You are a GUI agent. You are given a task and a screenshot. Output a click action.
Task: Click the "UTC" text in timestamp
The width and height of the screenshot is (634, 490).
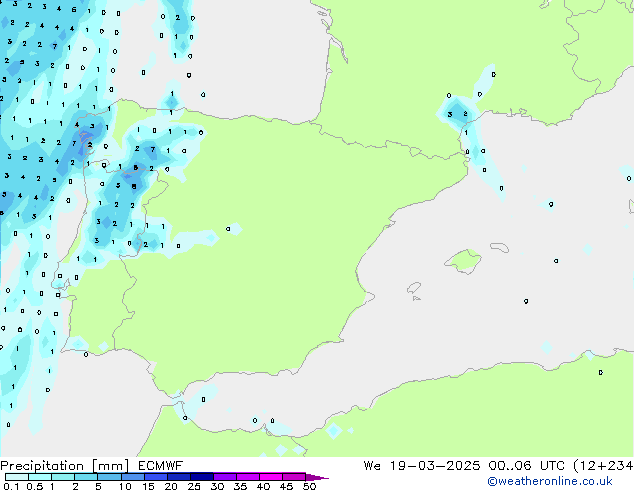538,465
